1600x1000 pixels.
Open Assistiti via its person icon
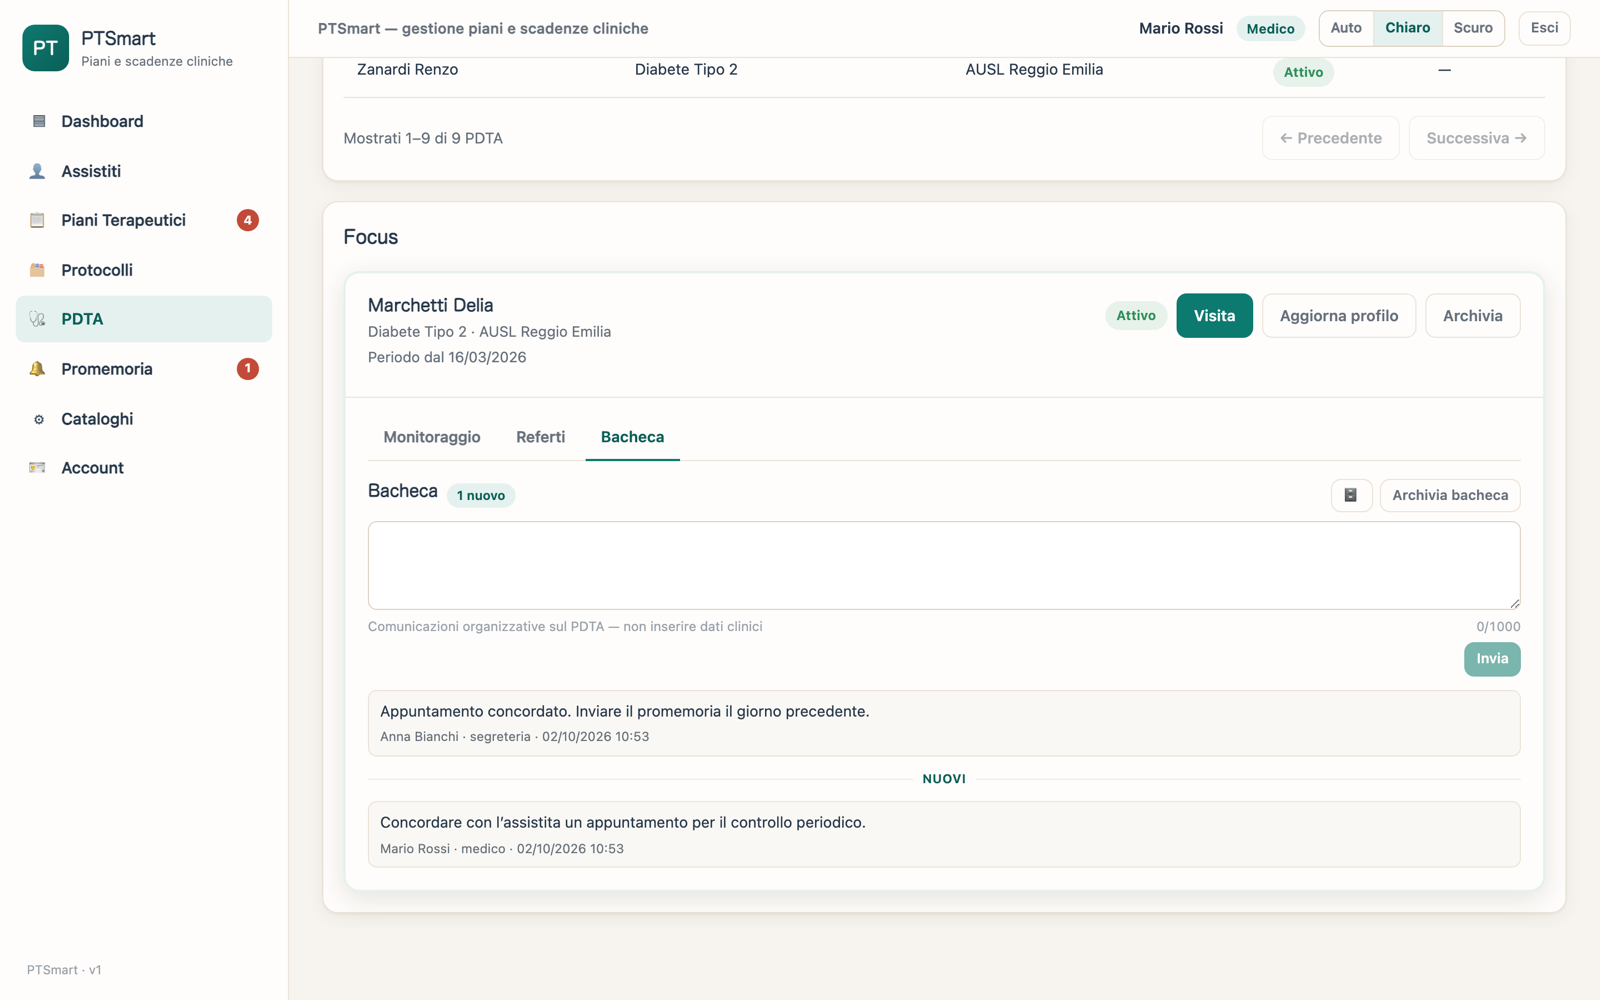[x=38, y=171]
